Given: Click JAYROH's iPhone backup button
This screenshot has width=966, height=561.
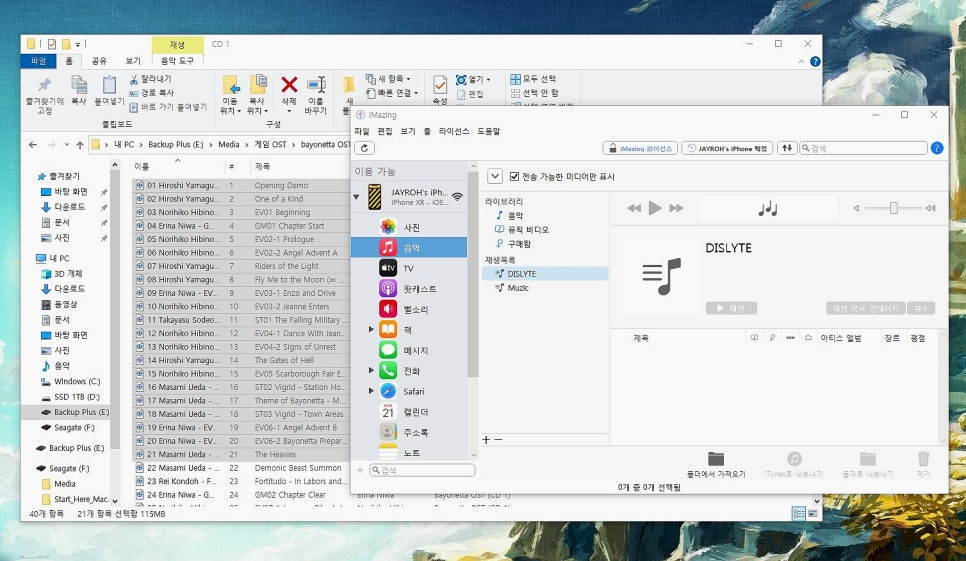Looking at the screenshot, I should point(727,148).
